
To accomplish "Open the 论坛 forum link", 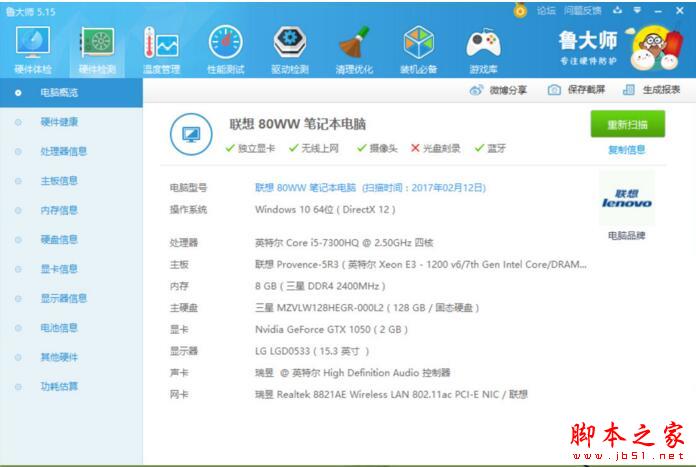I will coord(546,11).
